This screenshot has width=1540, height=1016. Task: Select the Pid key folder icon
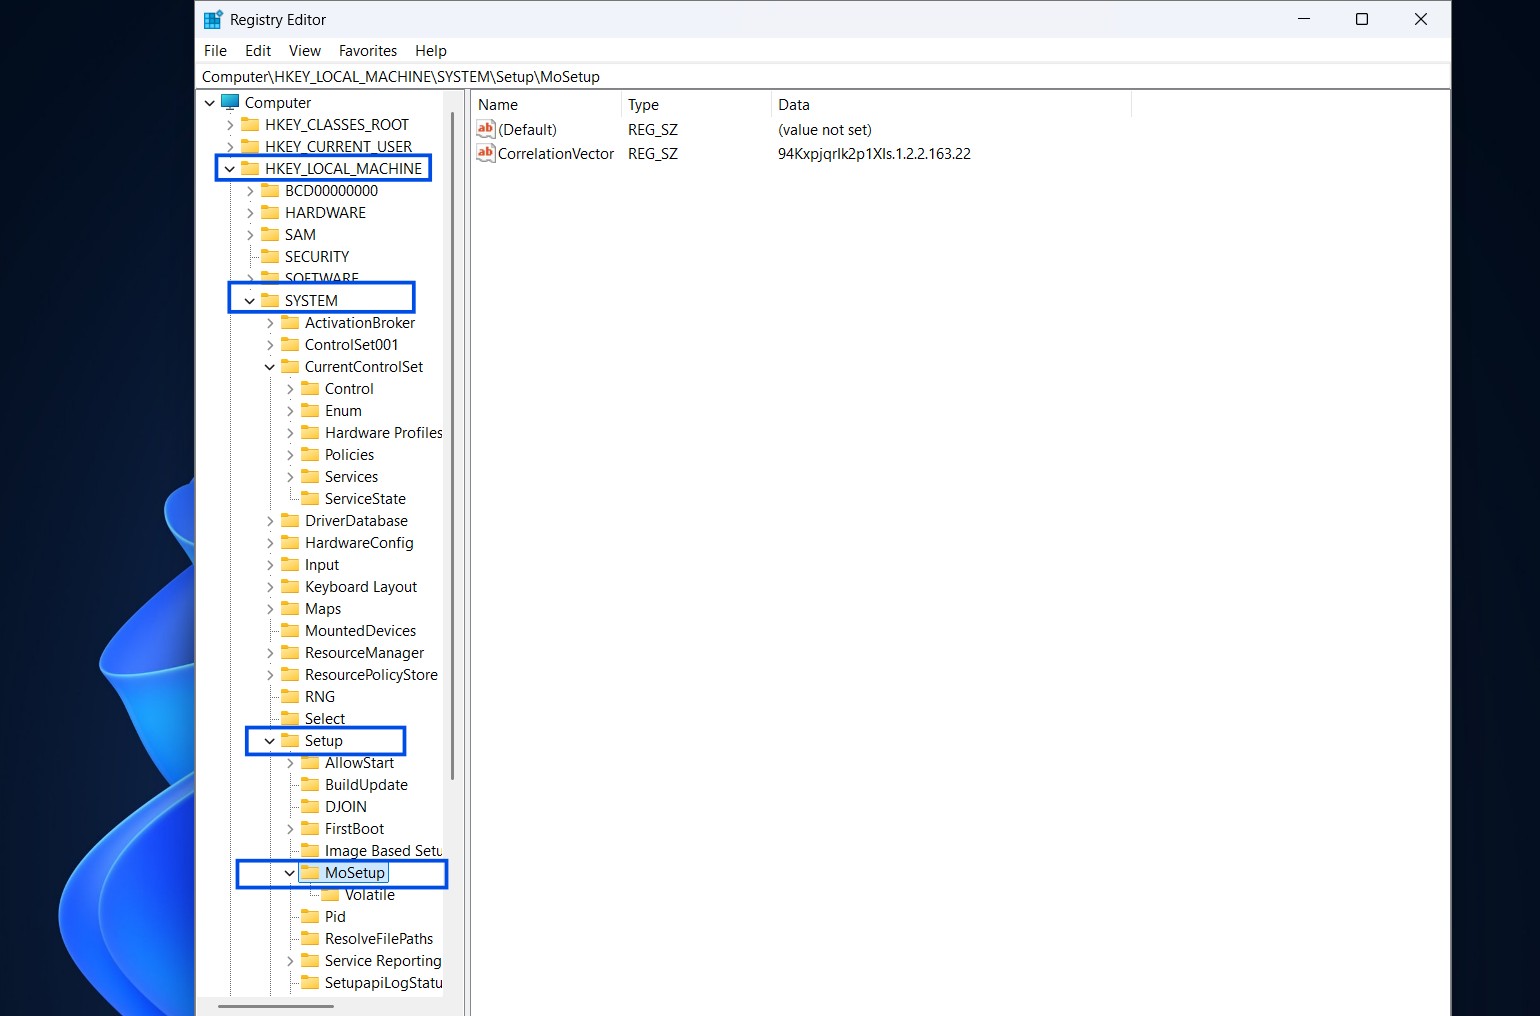[311, 917]
